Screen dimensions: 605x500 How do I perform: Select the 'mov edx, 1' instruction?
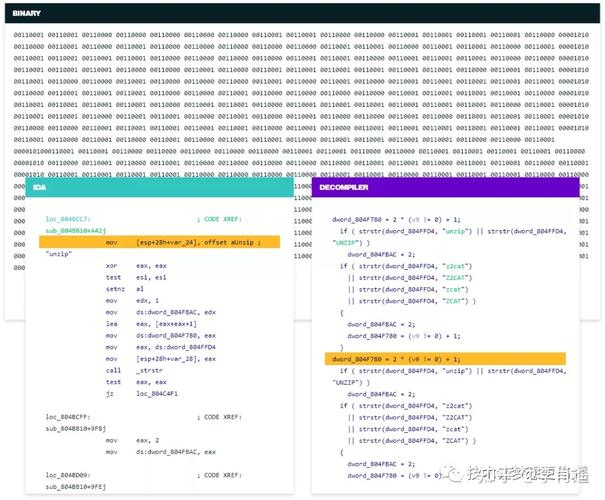pyautogui.click(x=132, y=301)
